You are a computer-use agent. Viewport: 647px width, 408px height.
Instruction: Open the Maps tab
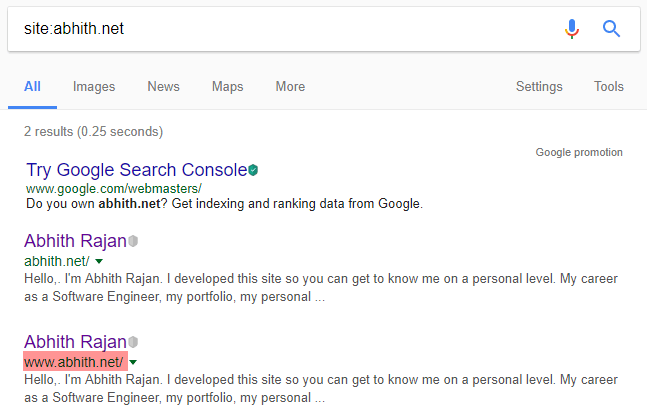click(227, 87)
